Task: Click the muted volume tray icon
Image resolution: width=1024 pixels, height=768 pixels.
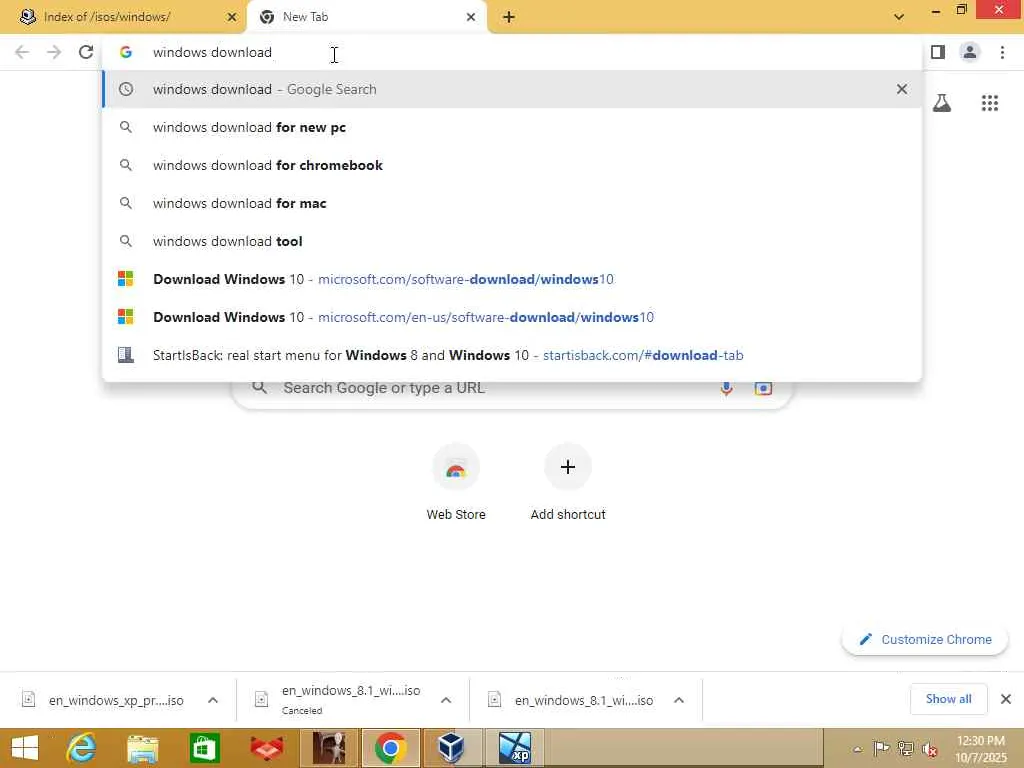Action: pos(929,749)
